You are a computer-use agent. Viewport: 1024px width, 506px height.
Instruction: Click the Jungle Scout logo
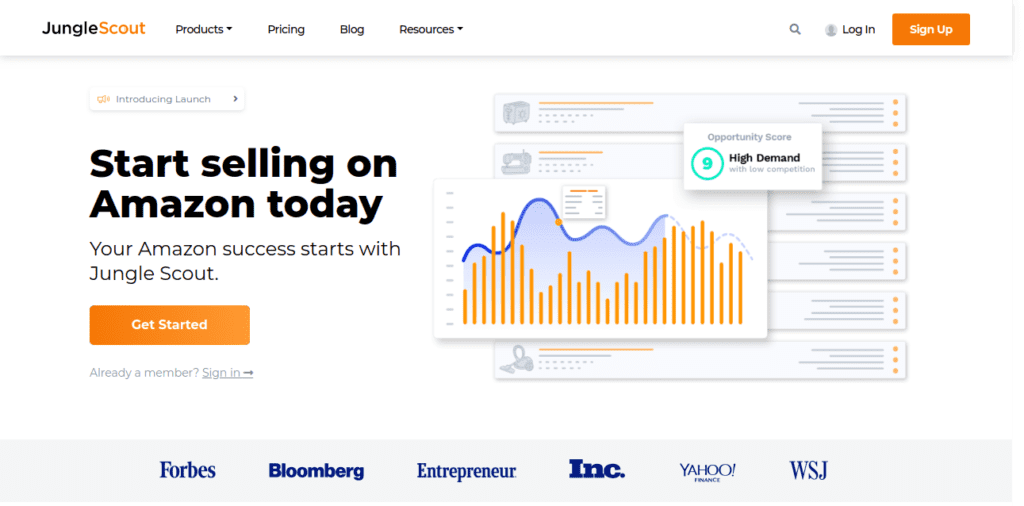[93, 29]
